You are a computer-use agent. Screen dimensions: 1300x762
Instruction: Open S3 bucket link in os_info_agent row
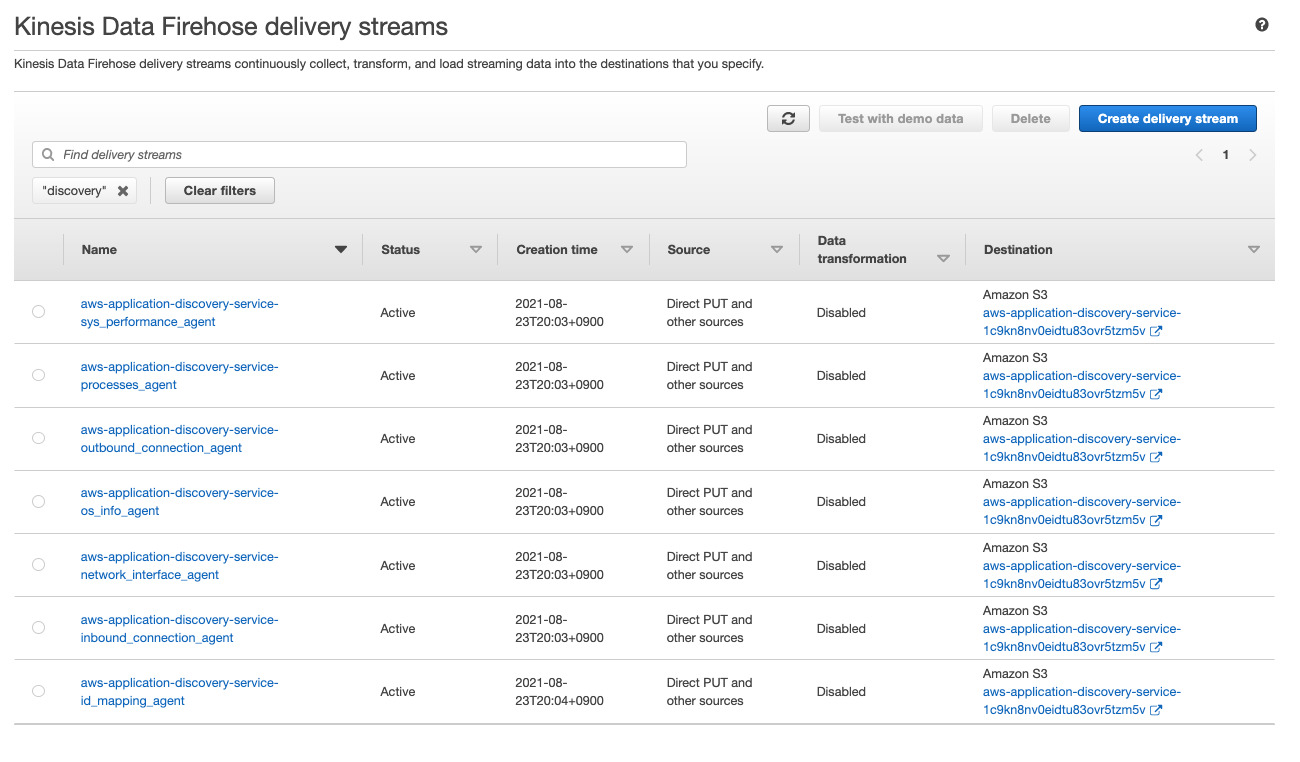1082,511
